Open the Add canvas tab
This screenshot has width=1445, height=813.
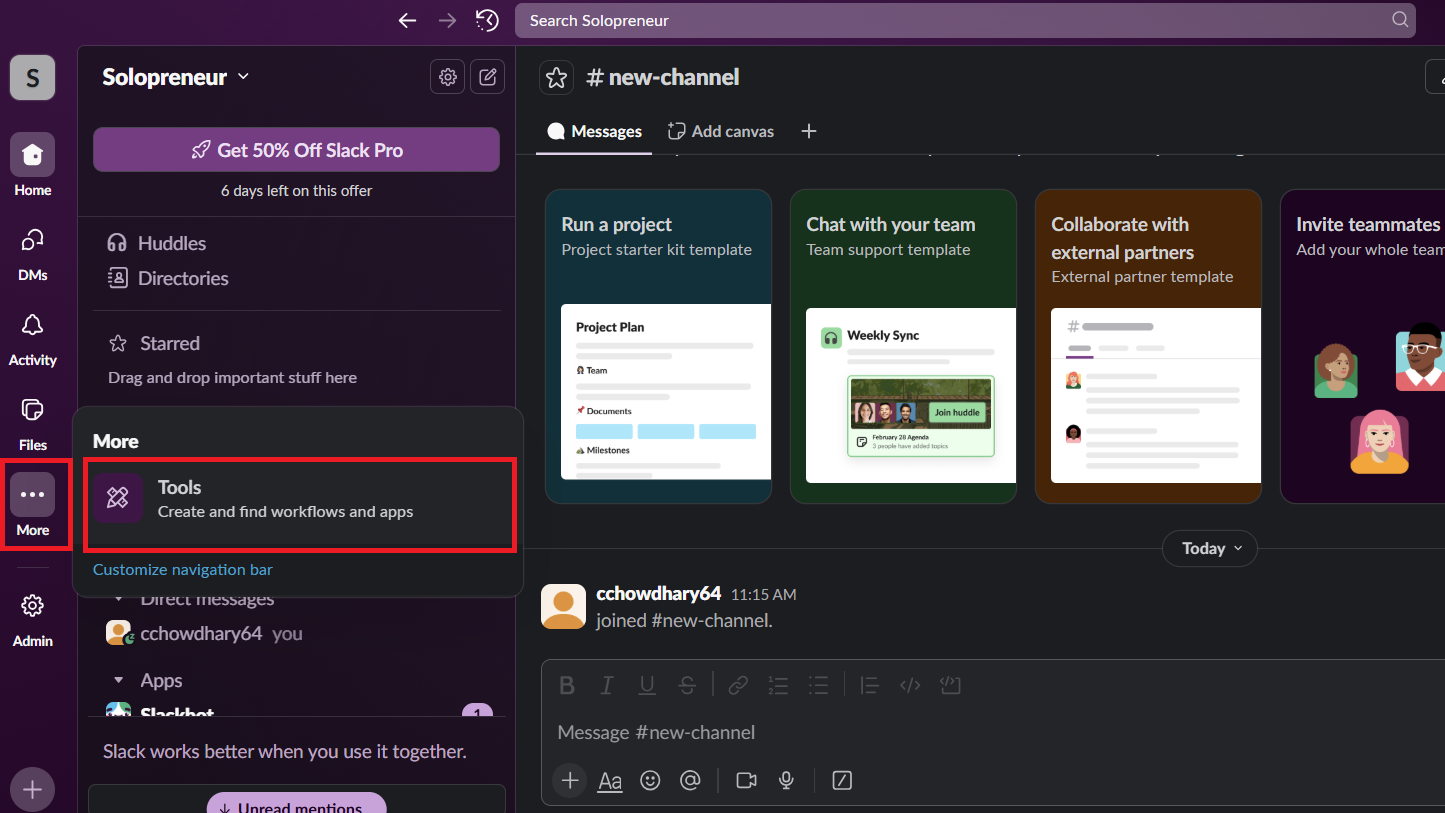[721, 131]
